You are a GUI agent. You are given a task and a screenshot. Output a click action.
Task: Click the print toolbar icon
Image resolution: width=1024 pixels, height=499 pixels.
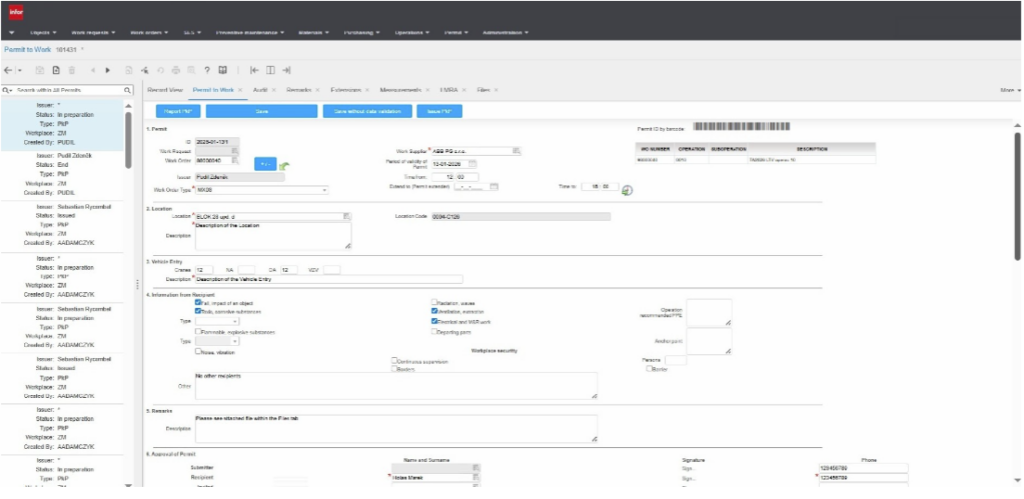(176, 70)
